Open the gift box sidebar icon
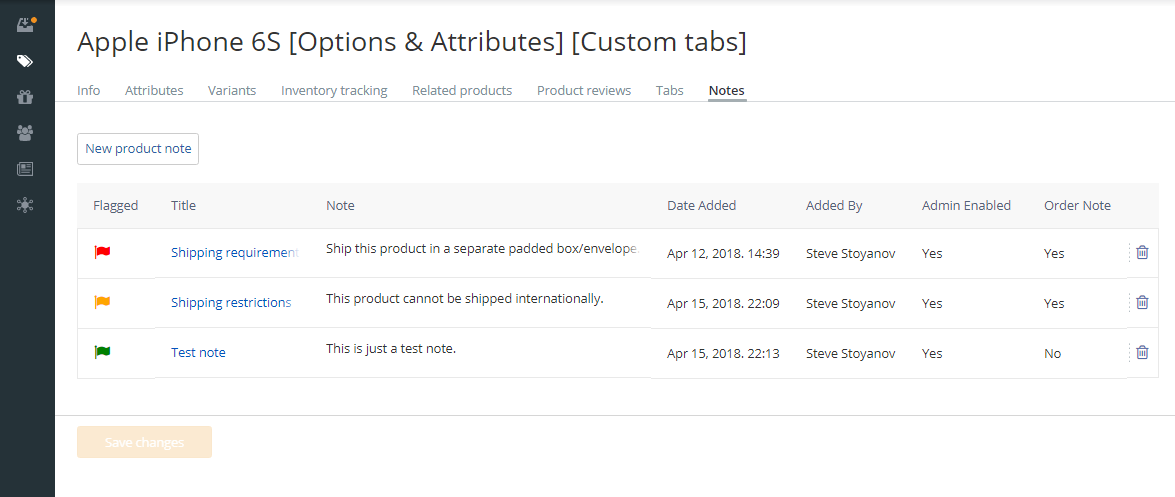Viewport: 1175px width, 497px height. click(25, 97)
